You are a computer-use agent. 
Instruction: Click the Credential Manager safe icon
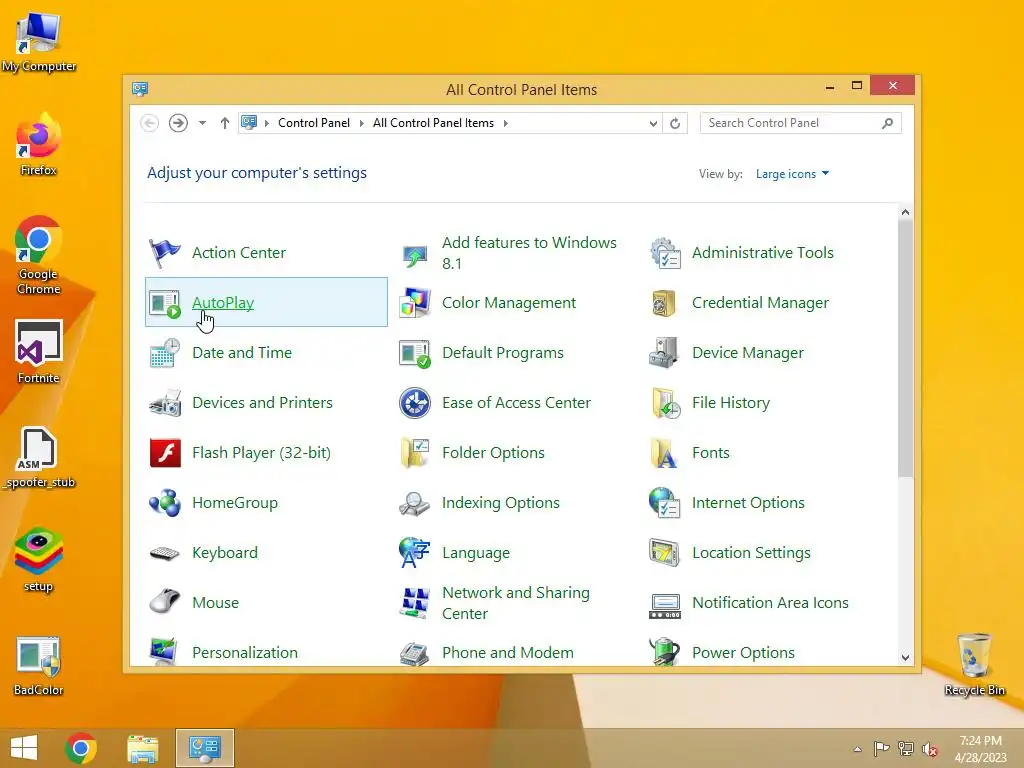pos(664,303)
